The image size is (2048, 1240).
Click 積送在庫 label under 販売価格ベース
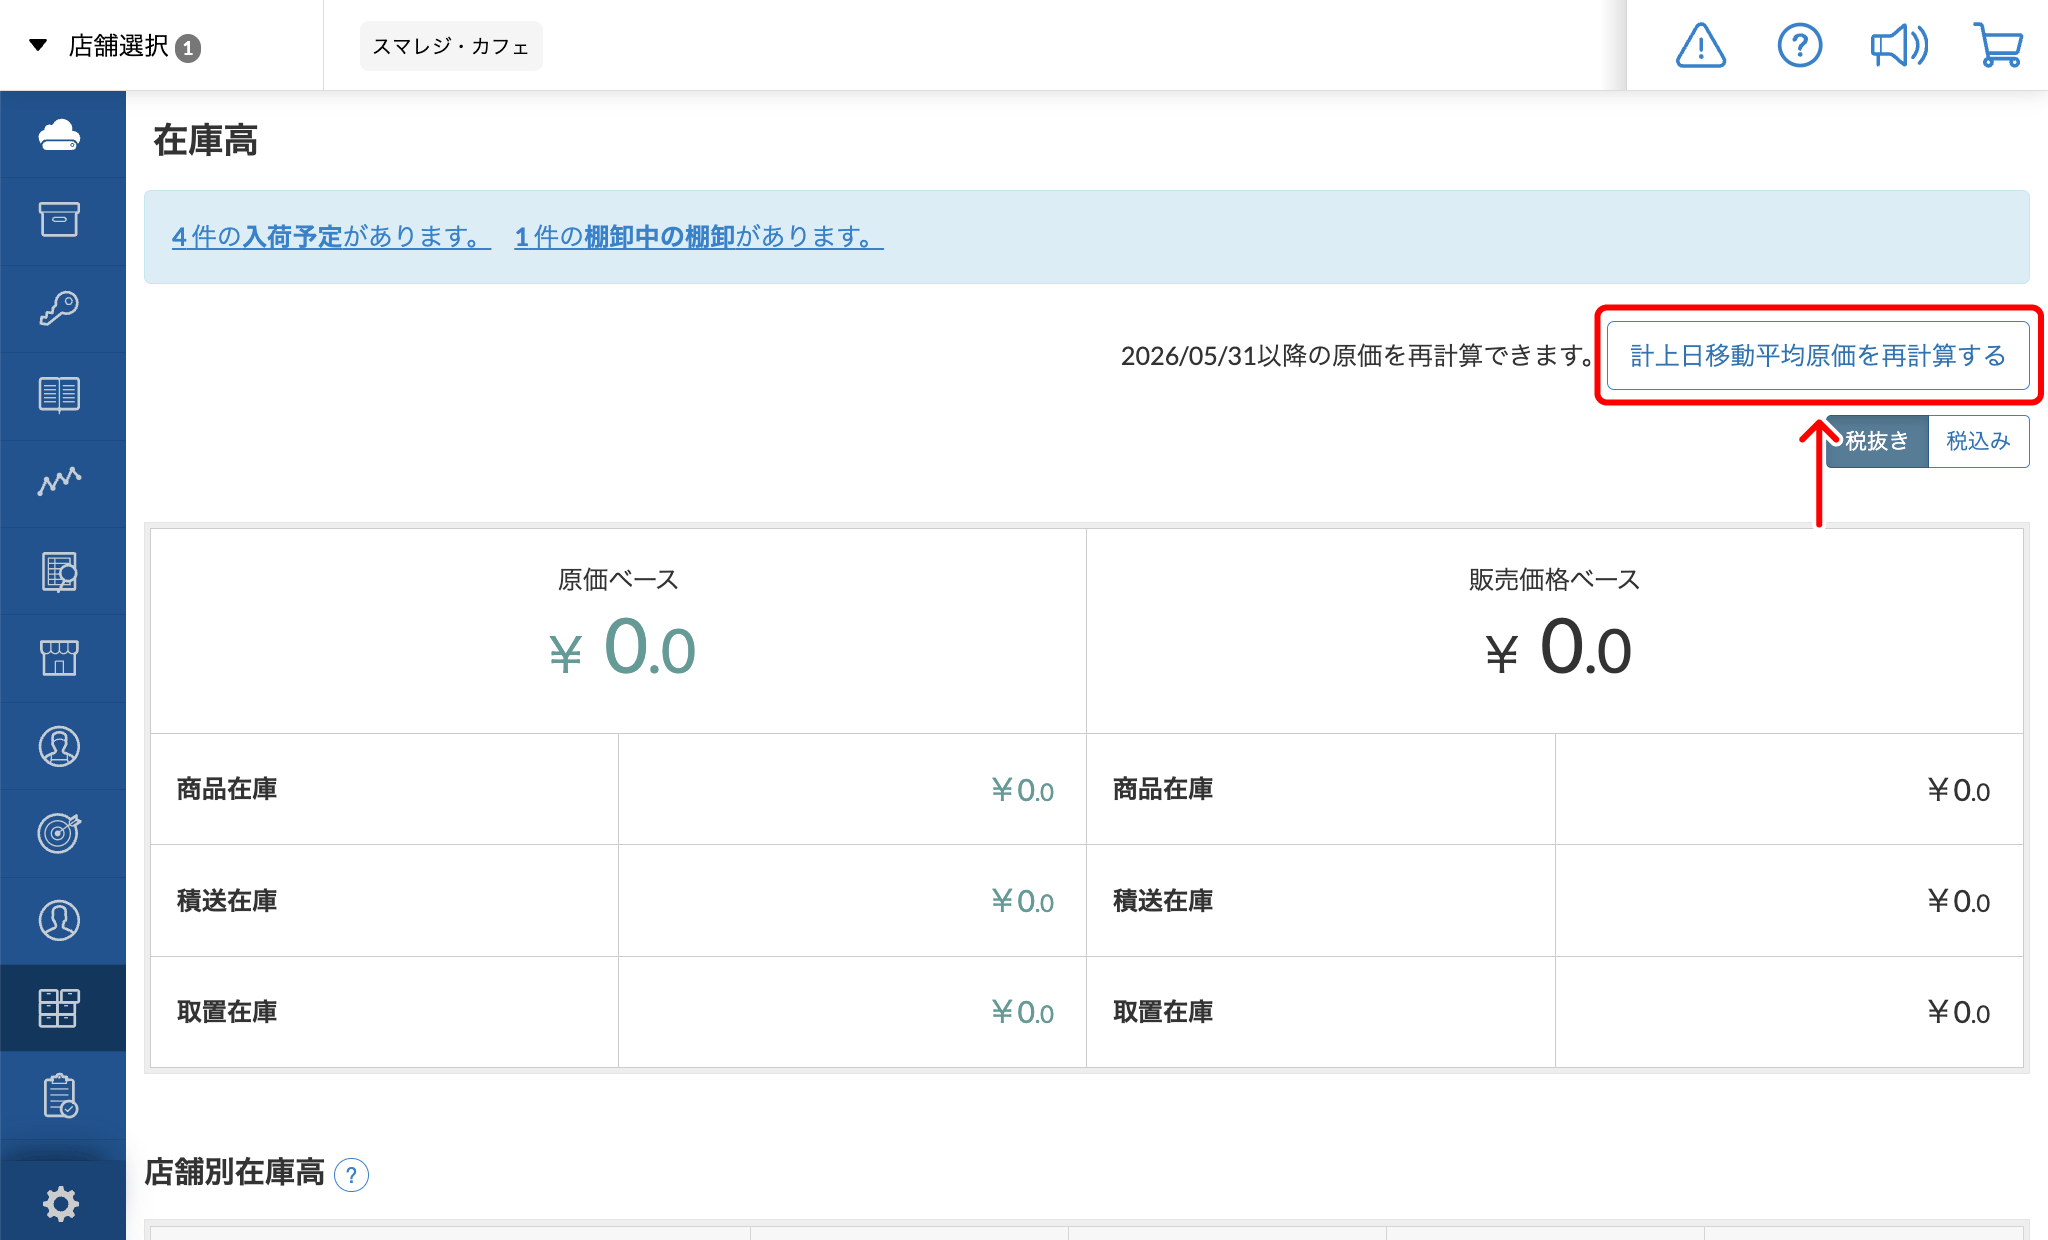point(1163,901)
